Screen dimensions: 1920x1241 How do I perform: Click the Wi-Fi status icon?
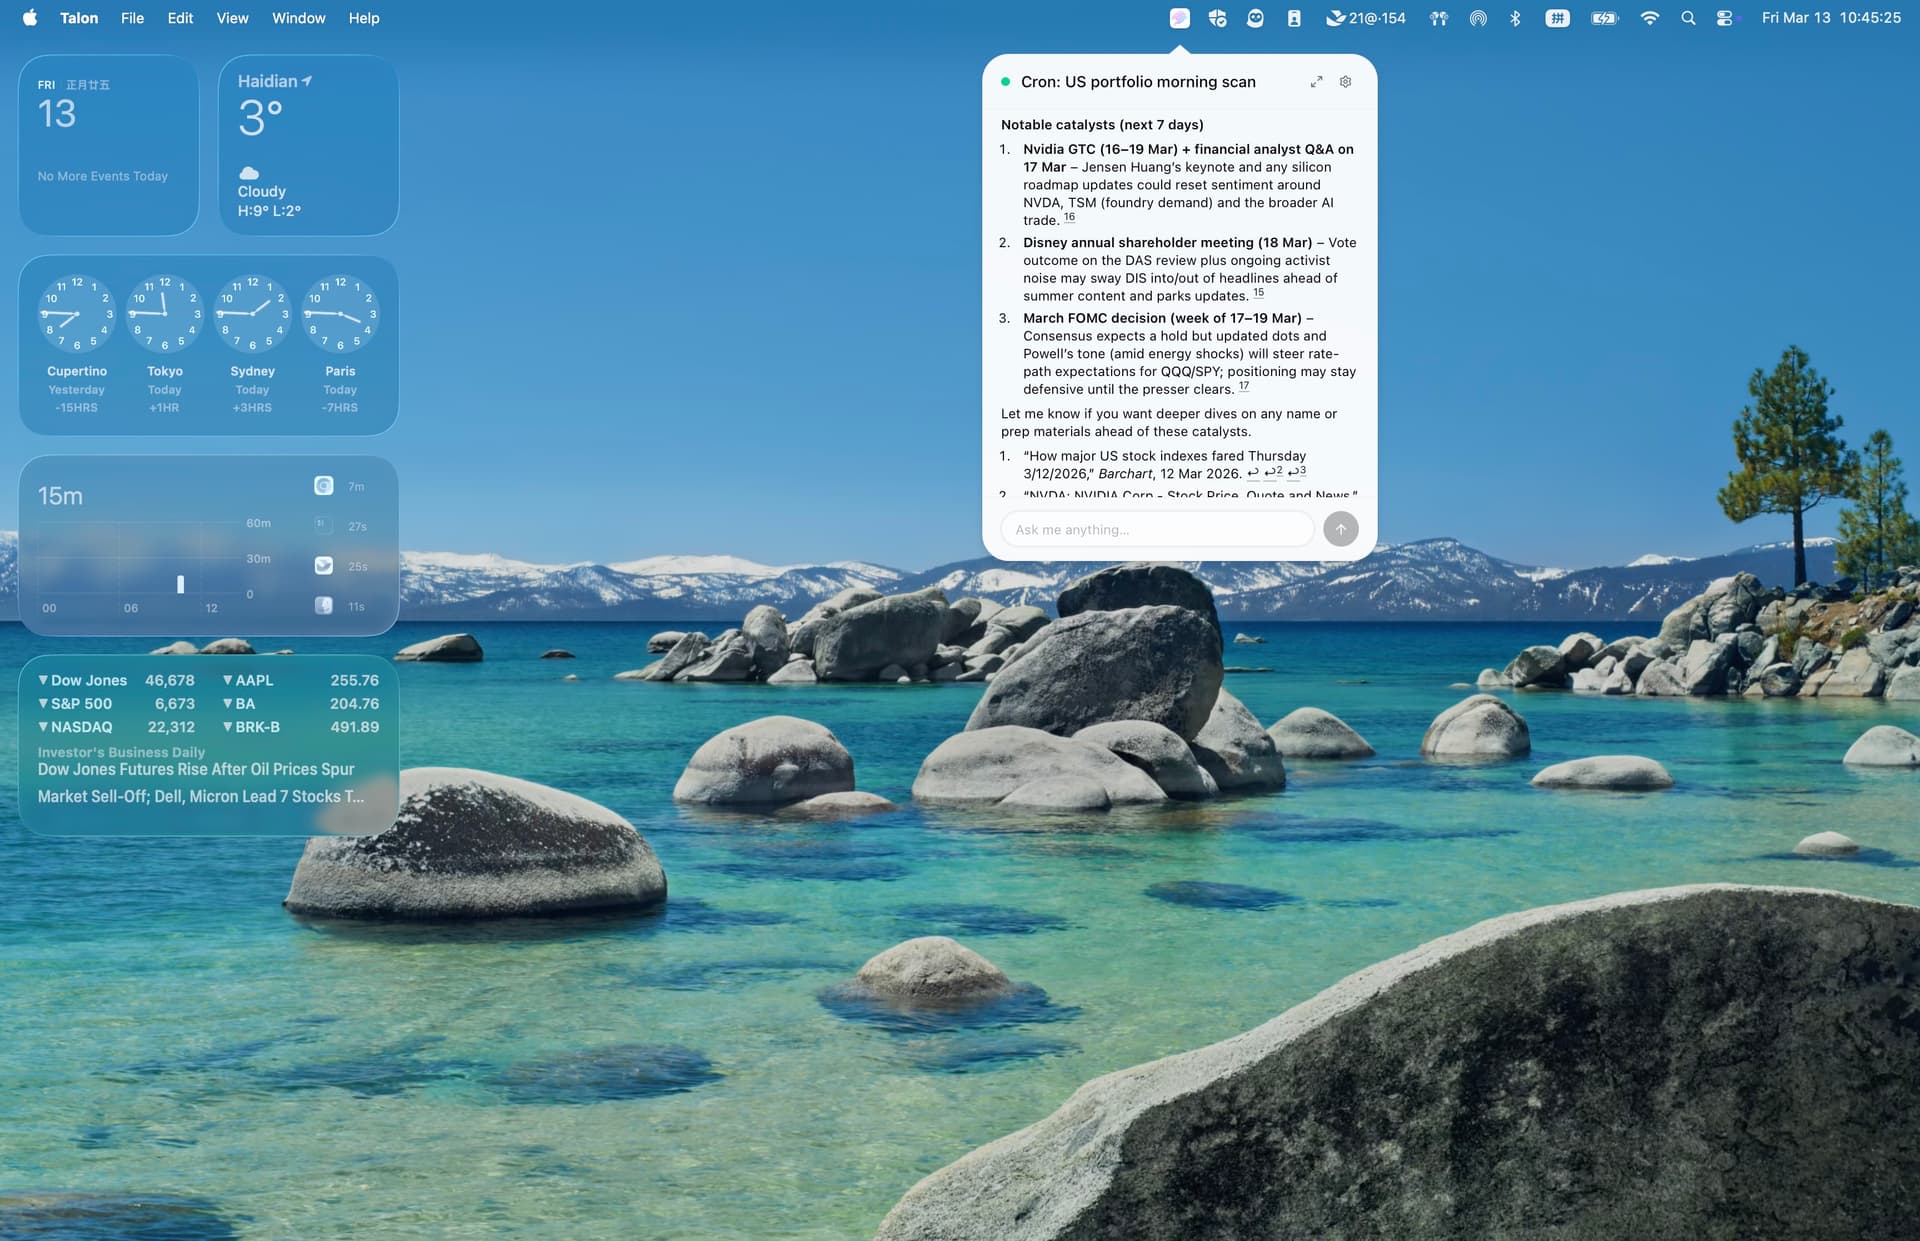point(1650,18)
